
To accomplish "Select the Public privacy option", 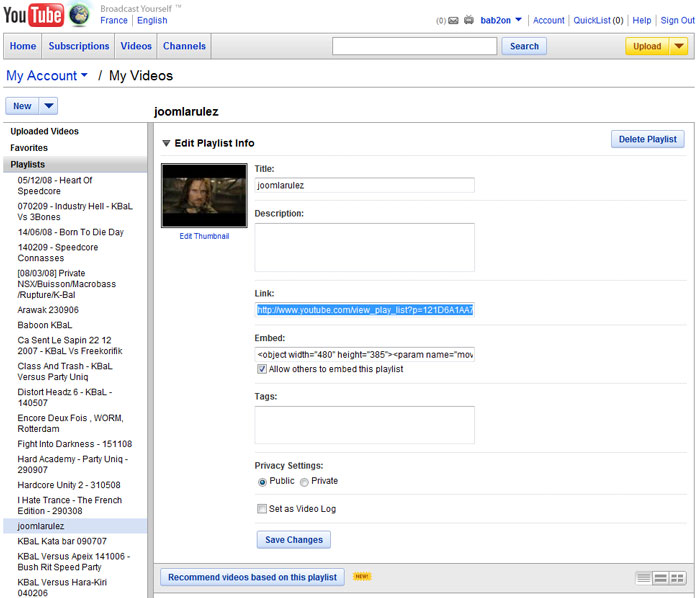I will coord(262,482).
